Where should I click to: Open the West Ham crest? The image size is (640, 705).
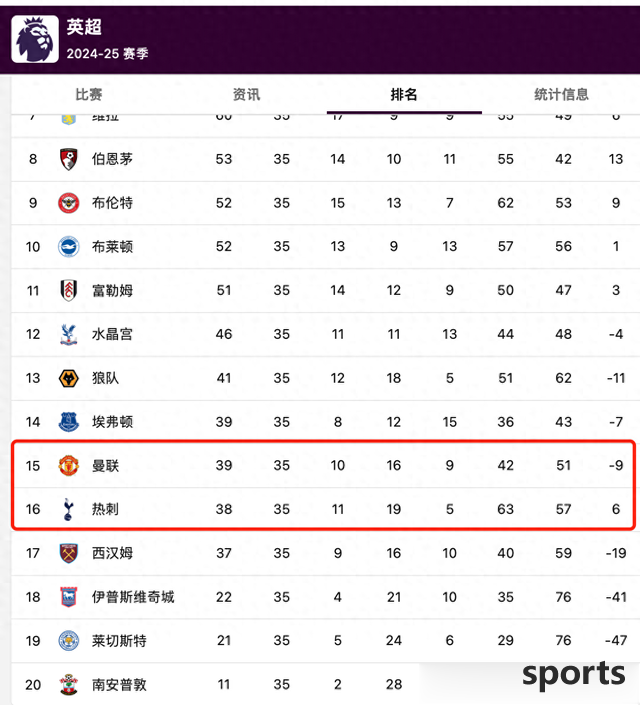[x=69, y=553]
